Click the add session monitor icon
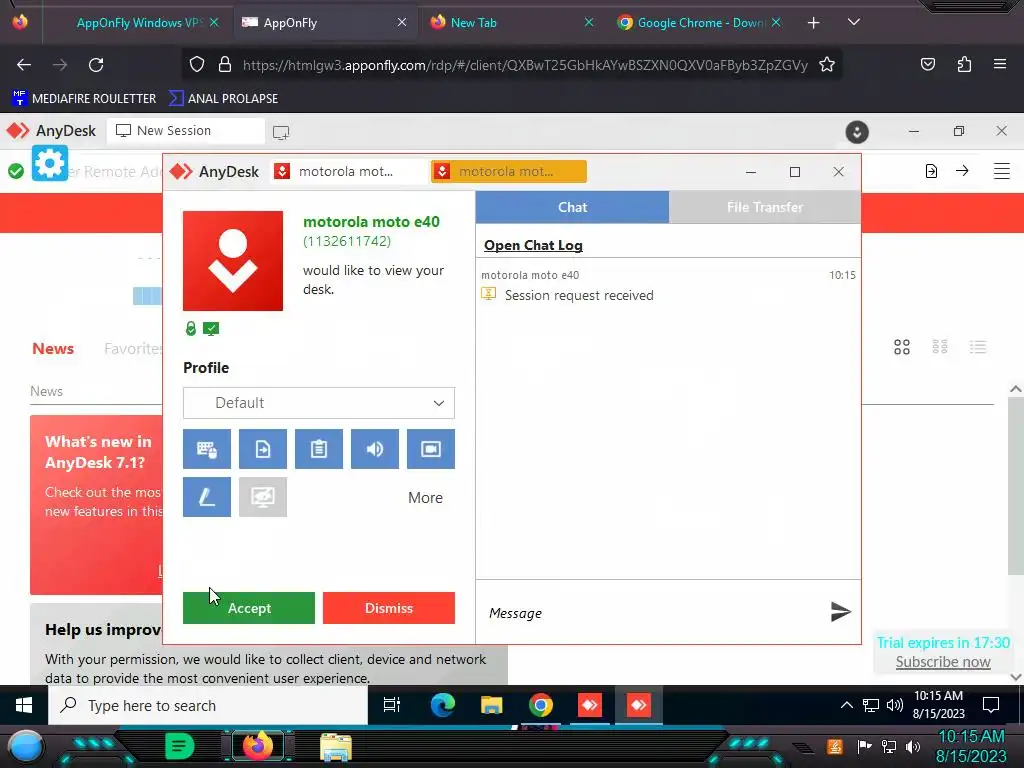Image resolution: width=1024 pixels, height=768 pixels. click(281, 133)
